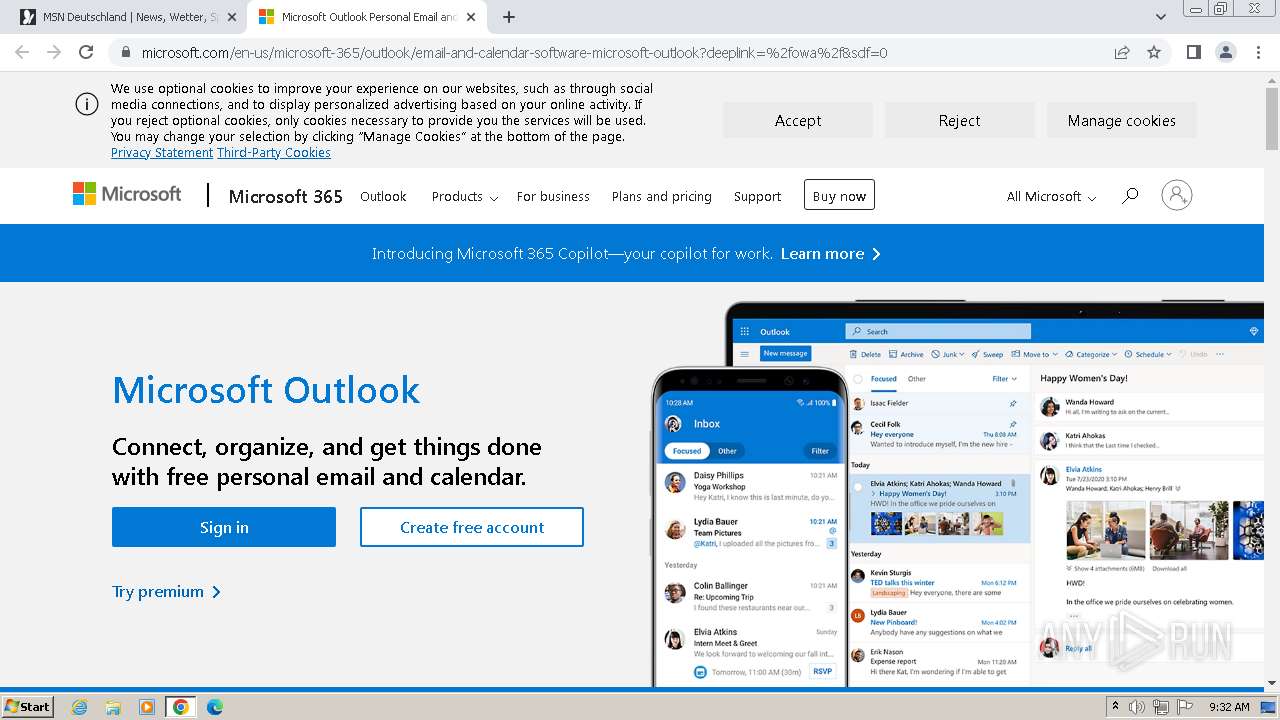Screen dimensions: 1280x720
Task: Show hidden tray icons arrow
Action: coord(1115,706)
